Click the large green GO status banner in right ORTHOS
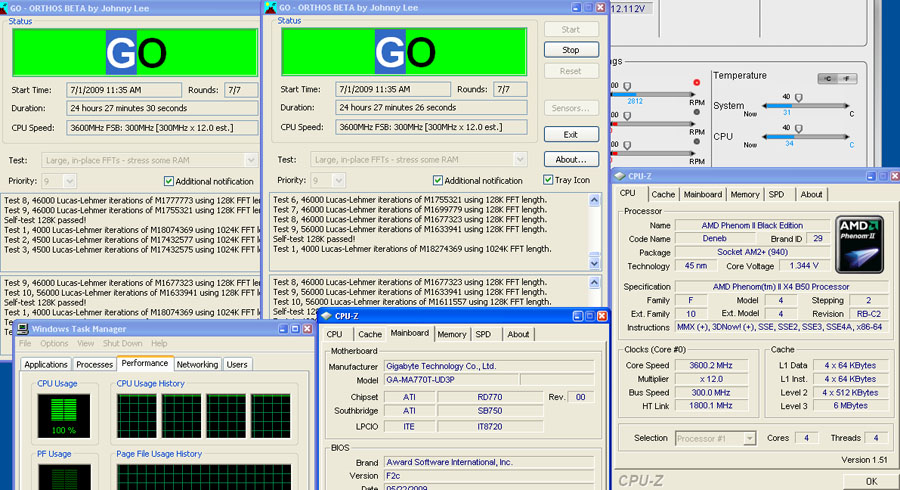The height and width of the screenshot is (490, 900). click(x=406, y=52)
